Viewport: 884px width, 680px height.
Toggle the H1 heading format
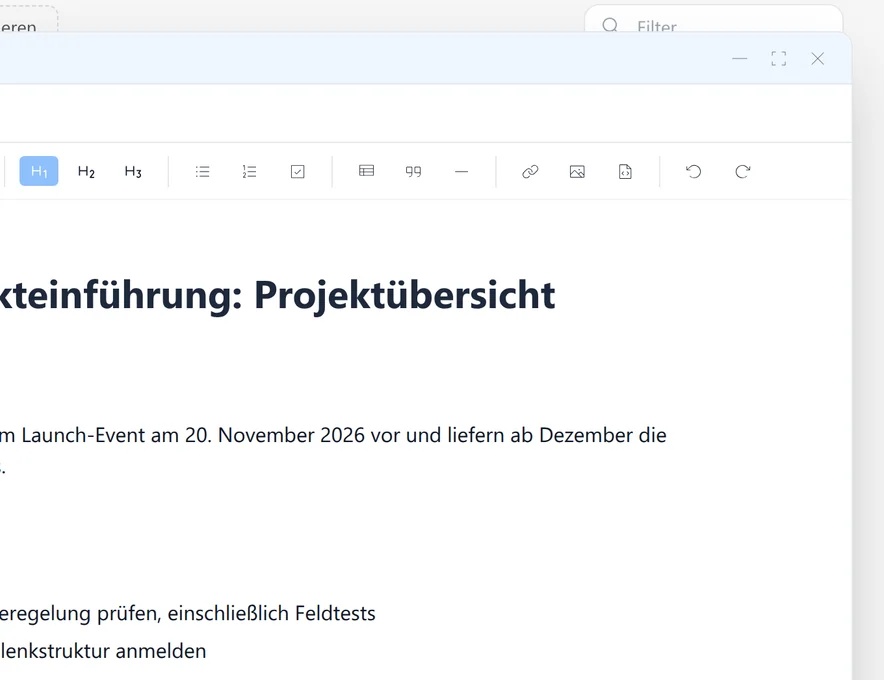pos(39,171)
